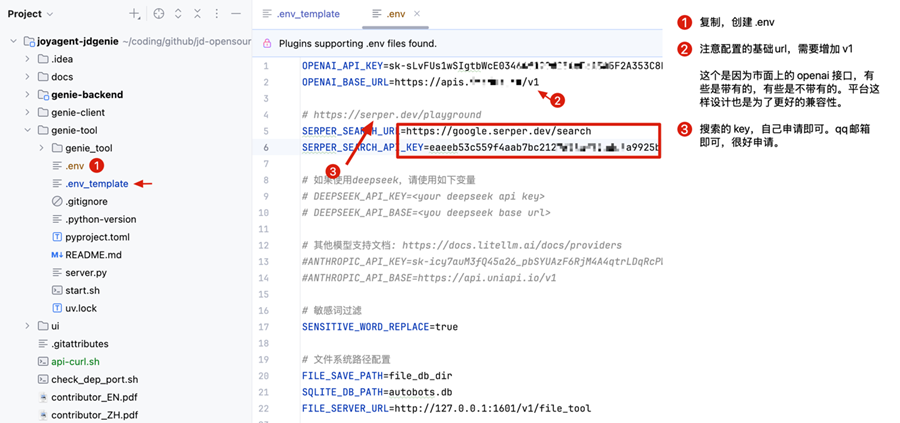The image size is (900, 423).
Task: Click the server.py file icon
Action: tap(57, 273)
